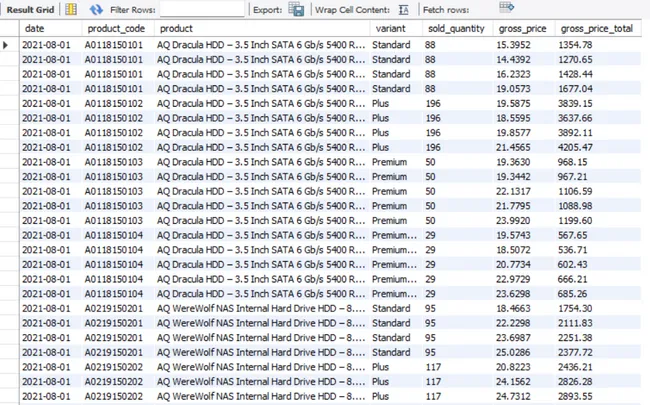Select the gross_price cell 19.5875
This screenshot has width=650, height=405.
(513, 103)
